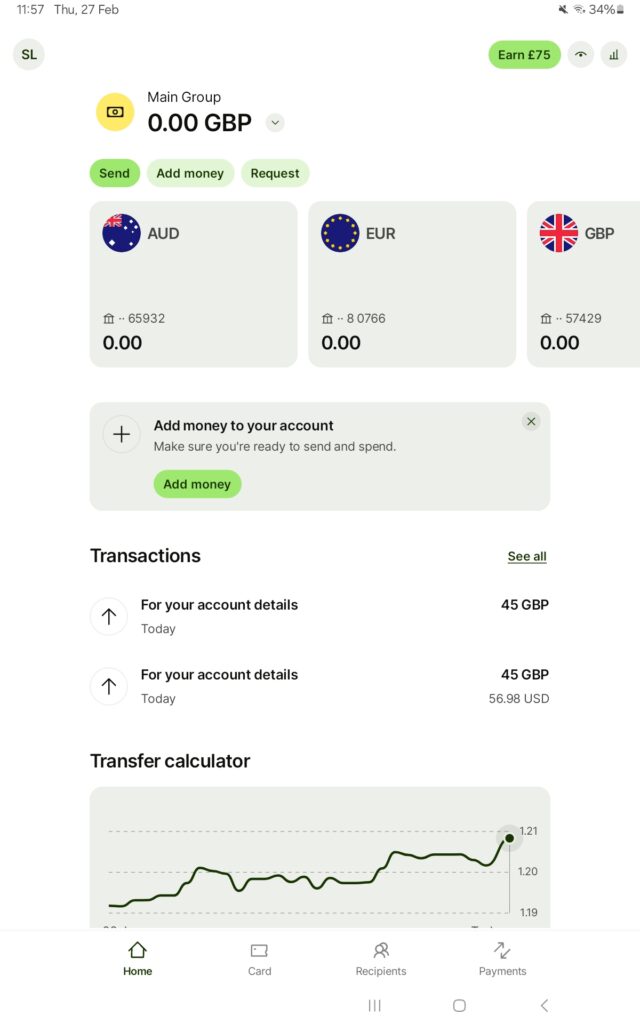Open the transaction showing 56.98 USD
Image resolution: width=640 pixels, height=1024 pixels.
coord(320,686)
